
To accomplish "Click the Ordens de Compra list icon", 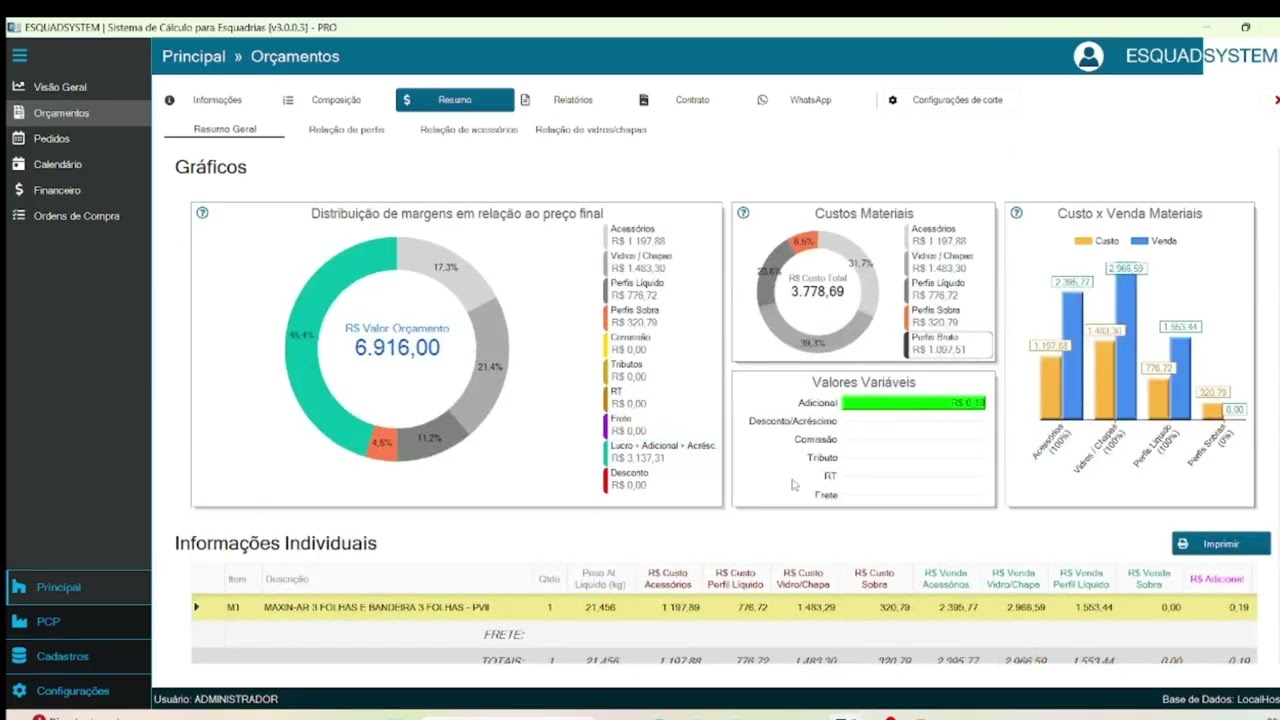I will coord(18,215).
